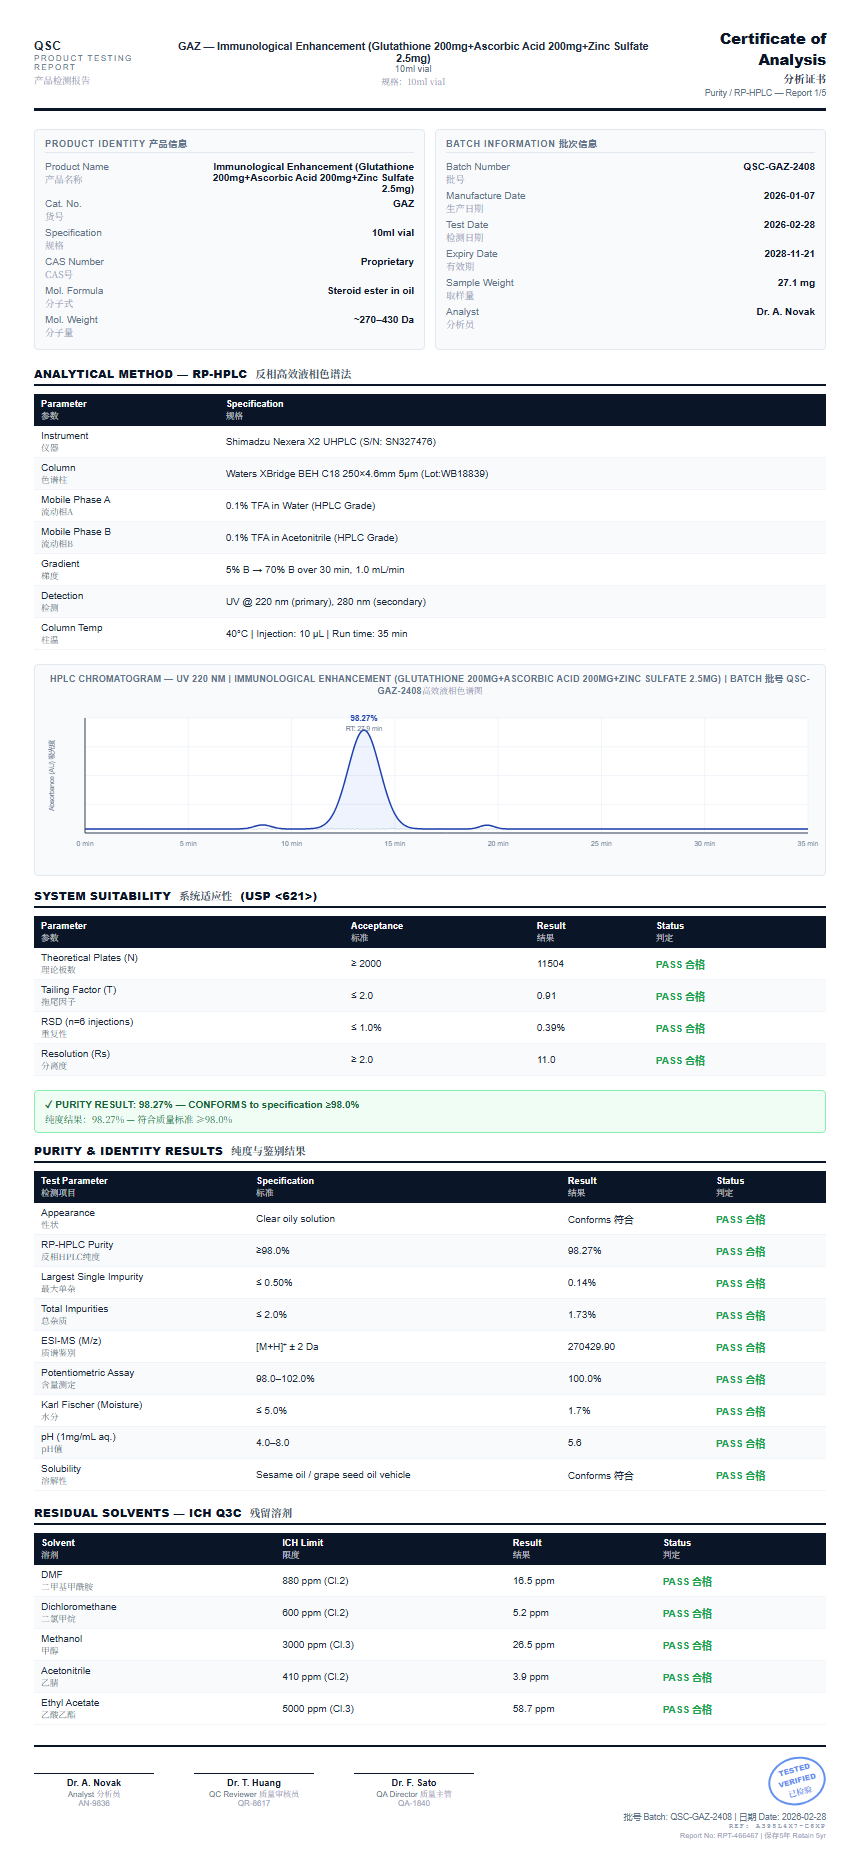Click the '98.27%' peak label on chromatogram
Viewport: 860px width, 1868px height.
pos(364,718)
